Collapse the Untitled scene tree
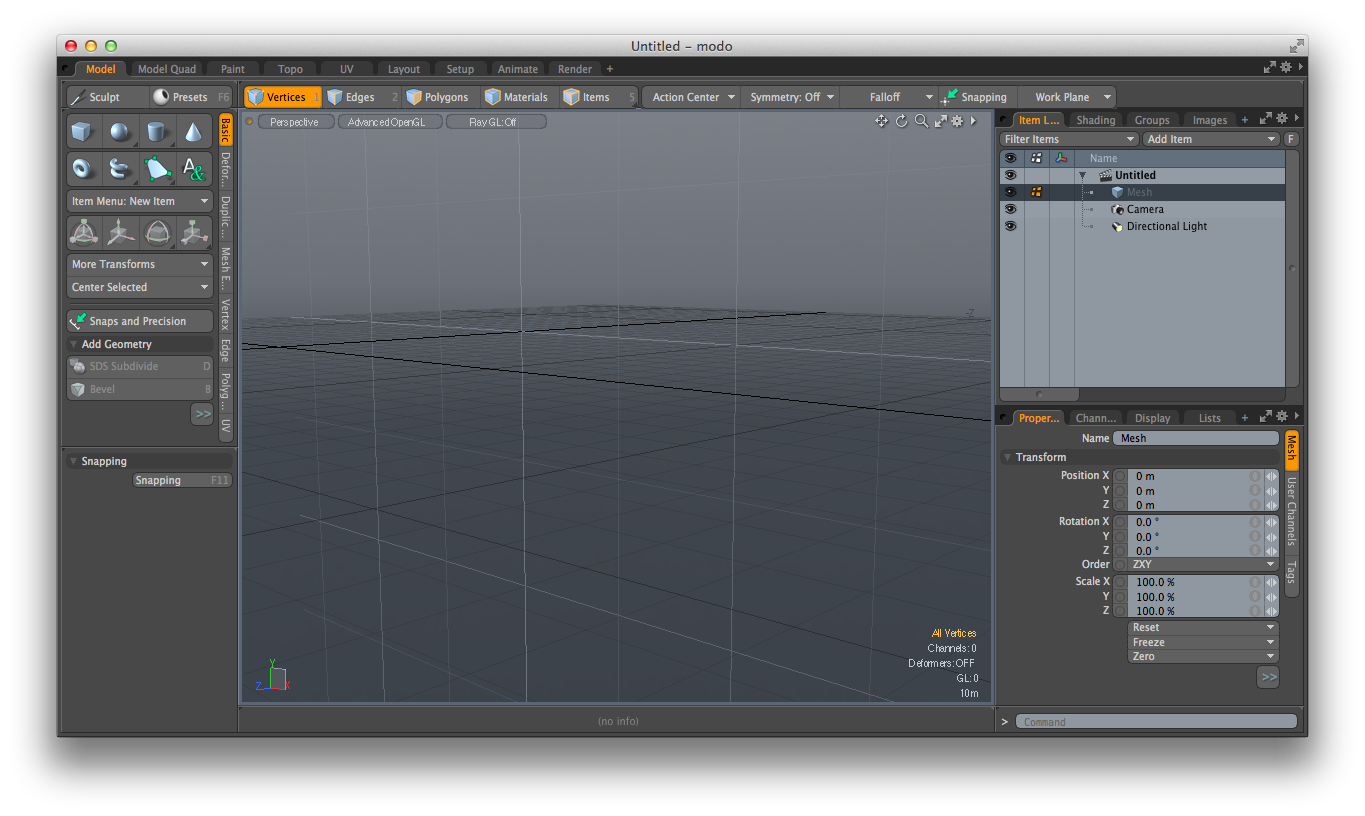This screenshot has height=816, width=1365. (1082, 175)
